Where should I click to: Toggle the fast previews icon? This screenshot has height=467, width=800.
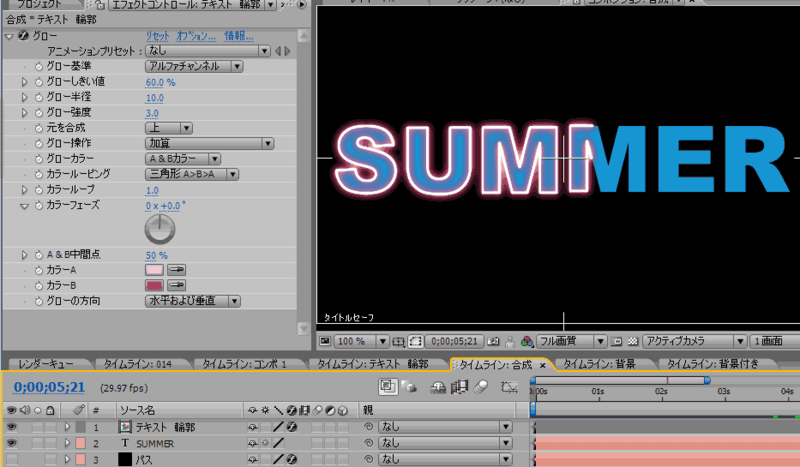[x=616, y=341]
